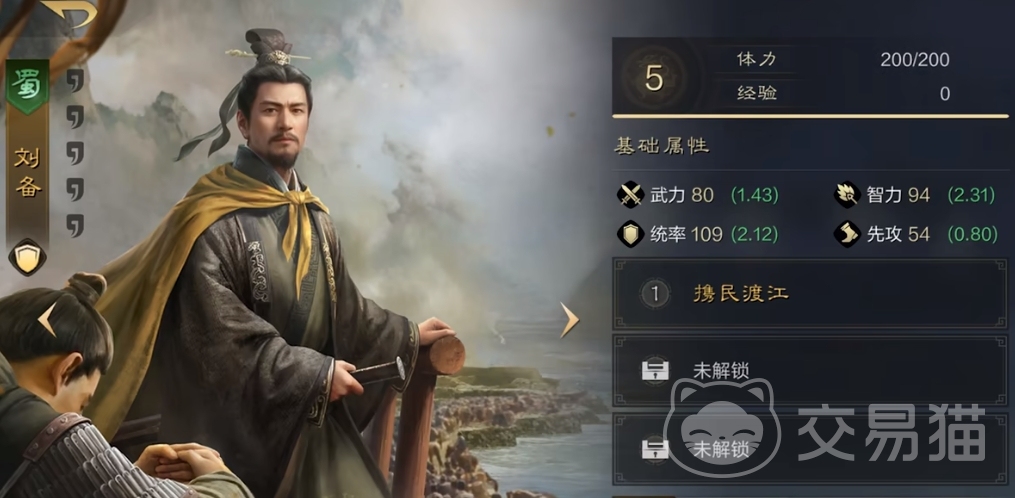
Task: Click the second locked skill's lock icon
Action: tap(654, 449)
